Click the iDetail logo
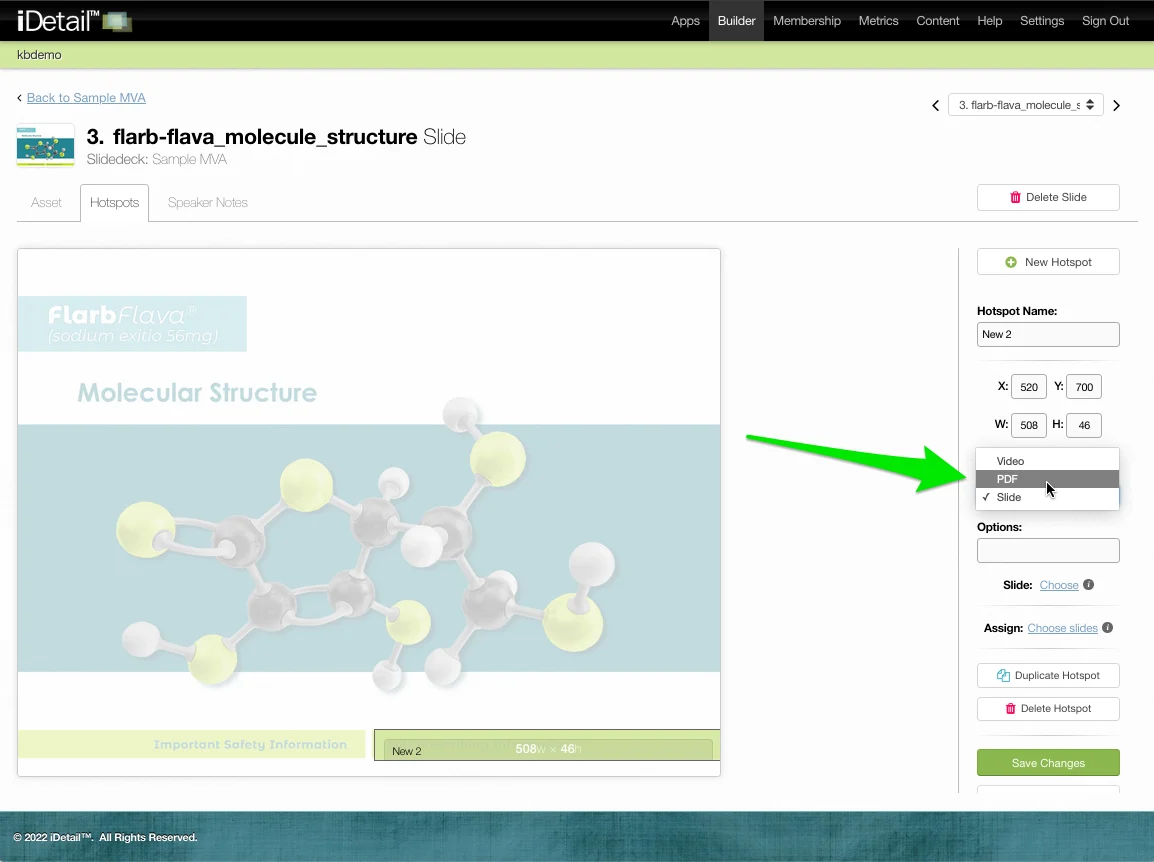Screen dimensions: 1154x862 pyautogui.click(x=74, y=20)
